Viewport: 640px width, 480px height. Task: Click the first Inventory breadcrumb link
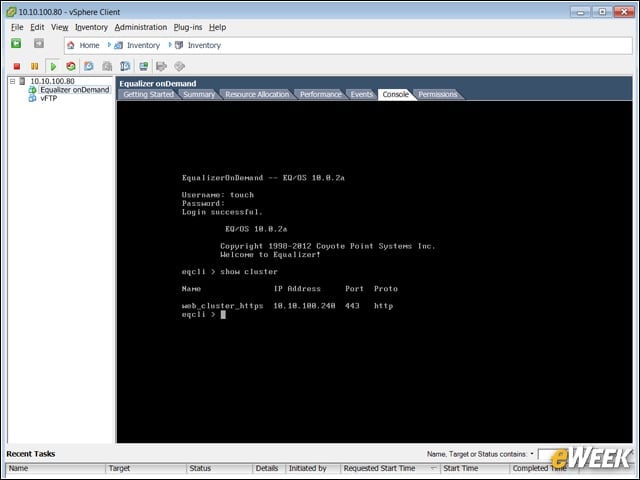click(143, 45)
